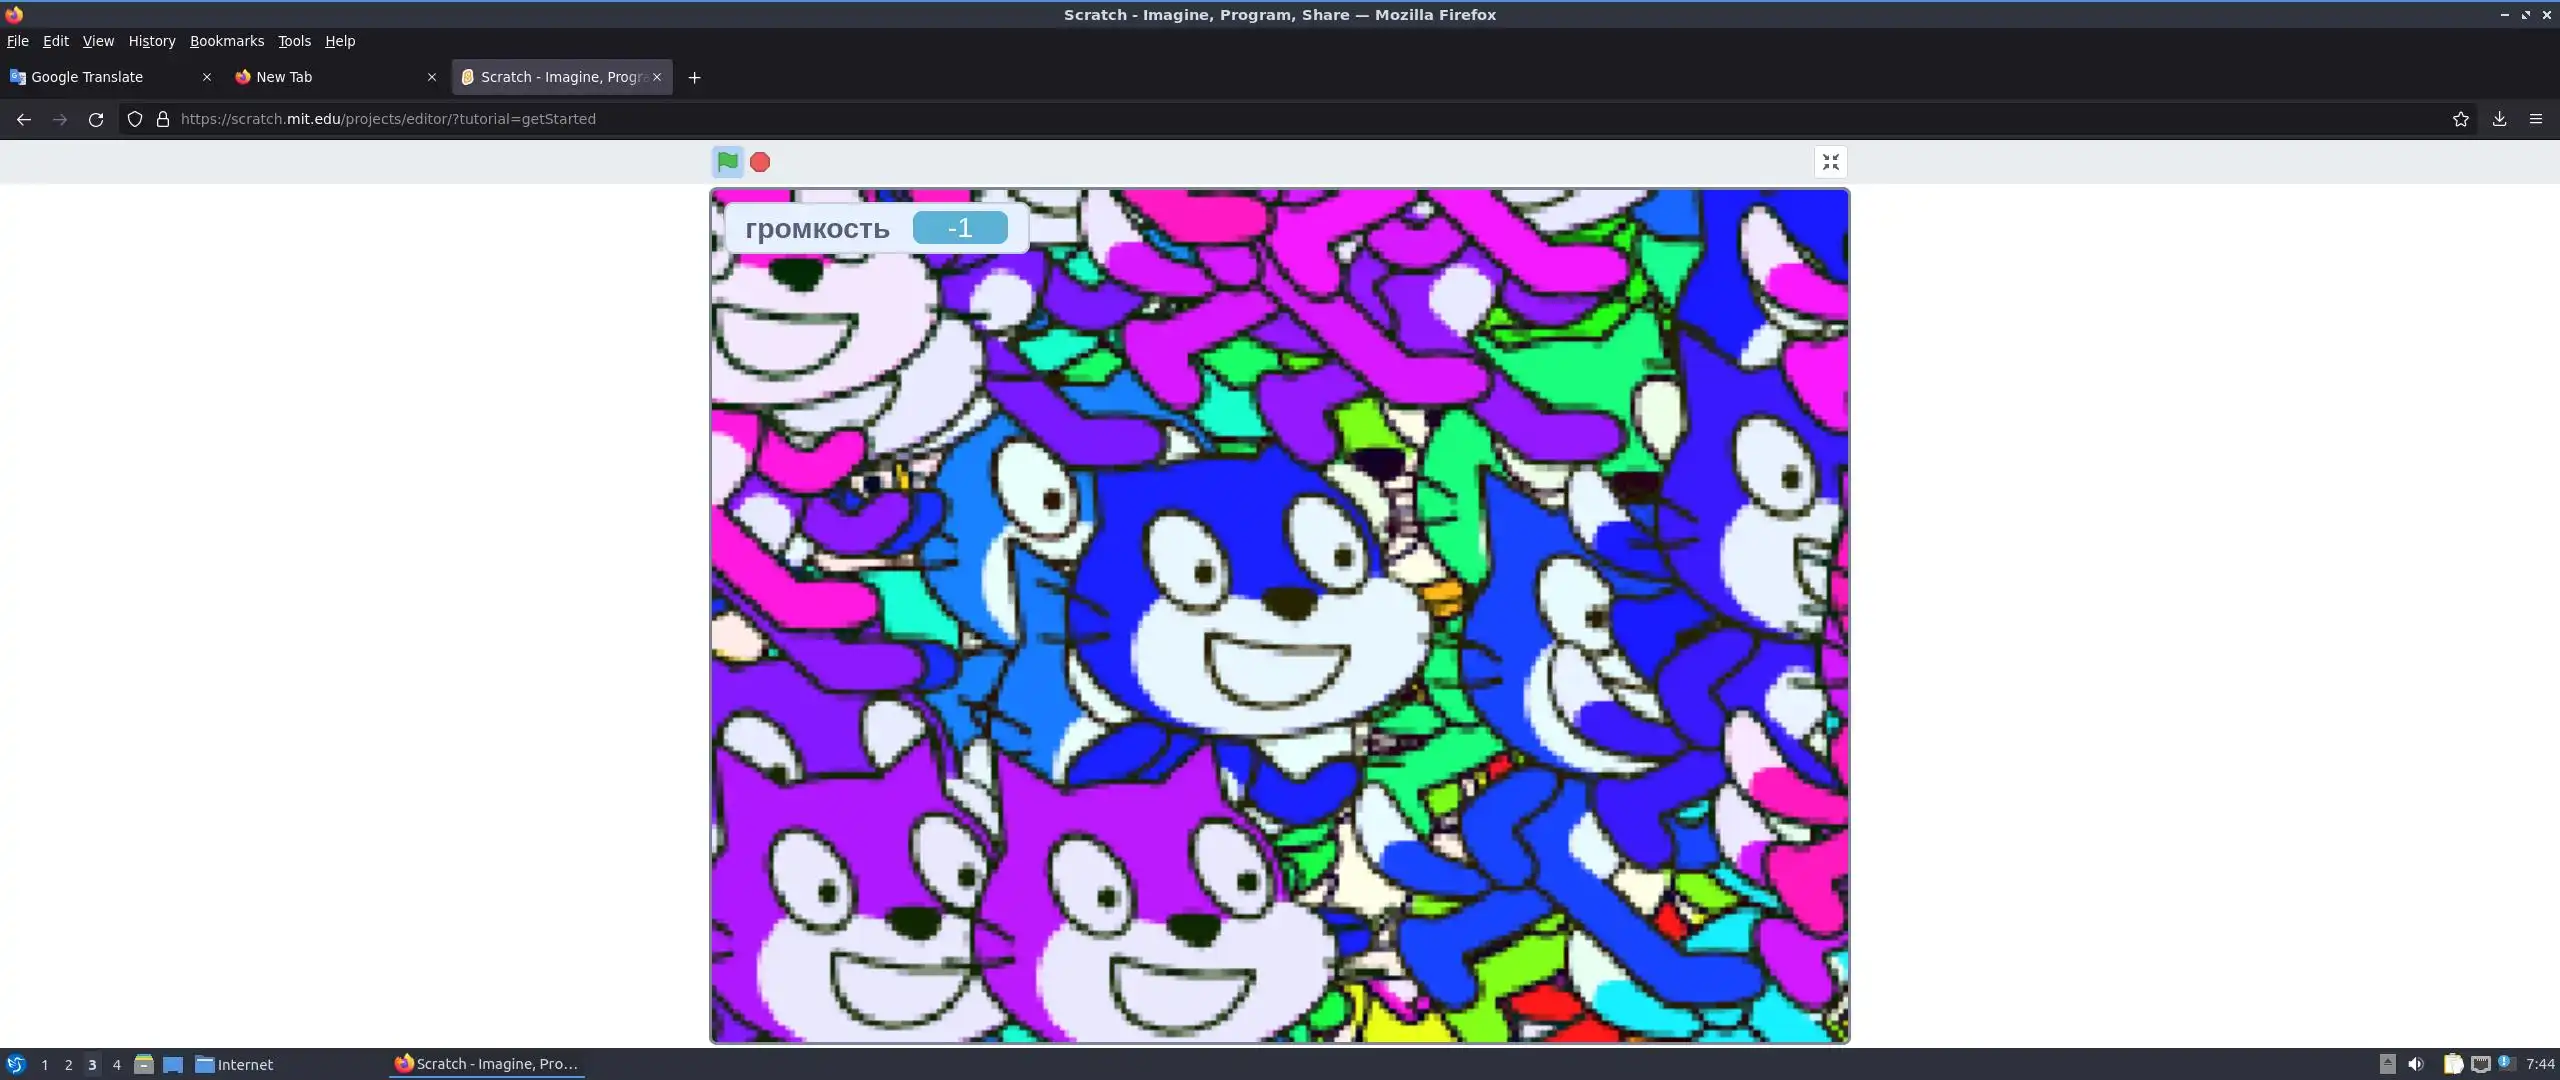Open a new tab with plus
The width and height of the screenshot is (2560, 1080).
pos(694,77)
